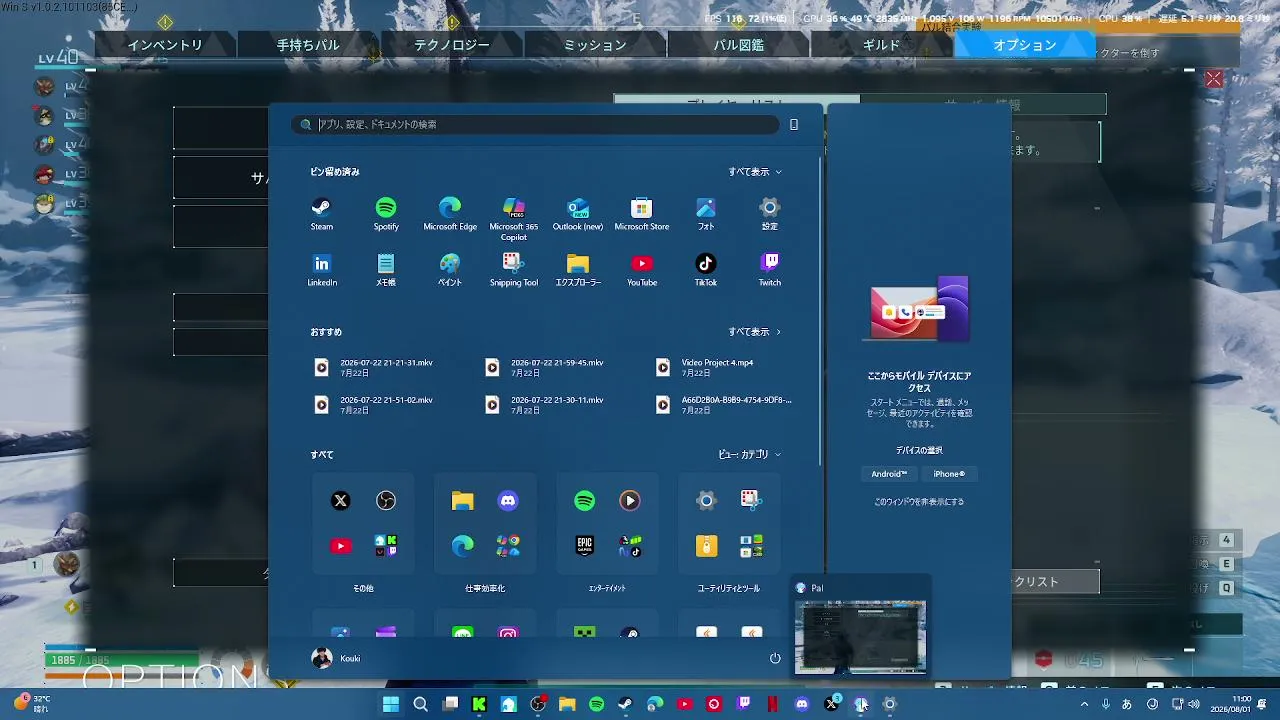Open Netflix on taskbar
This screenshot has width=1280, height=720.
[772, 704]
